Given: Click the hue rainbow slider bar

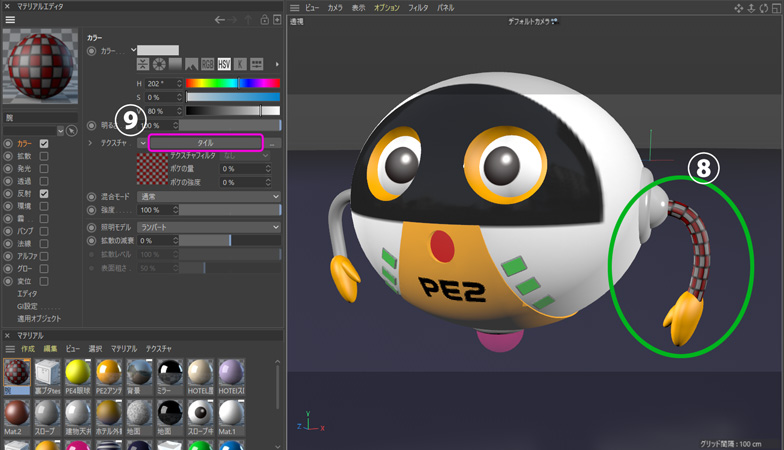Looking at the screenshot, I should coord(232,83).
